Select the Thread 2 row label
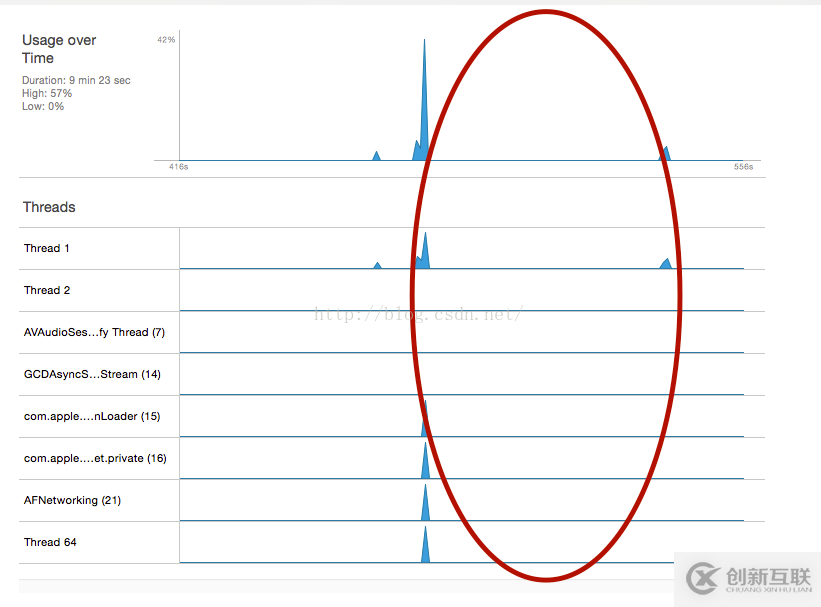This screenshot has width=821, height=607. point(47,290)
